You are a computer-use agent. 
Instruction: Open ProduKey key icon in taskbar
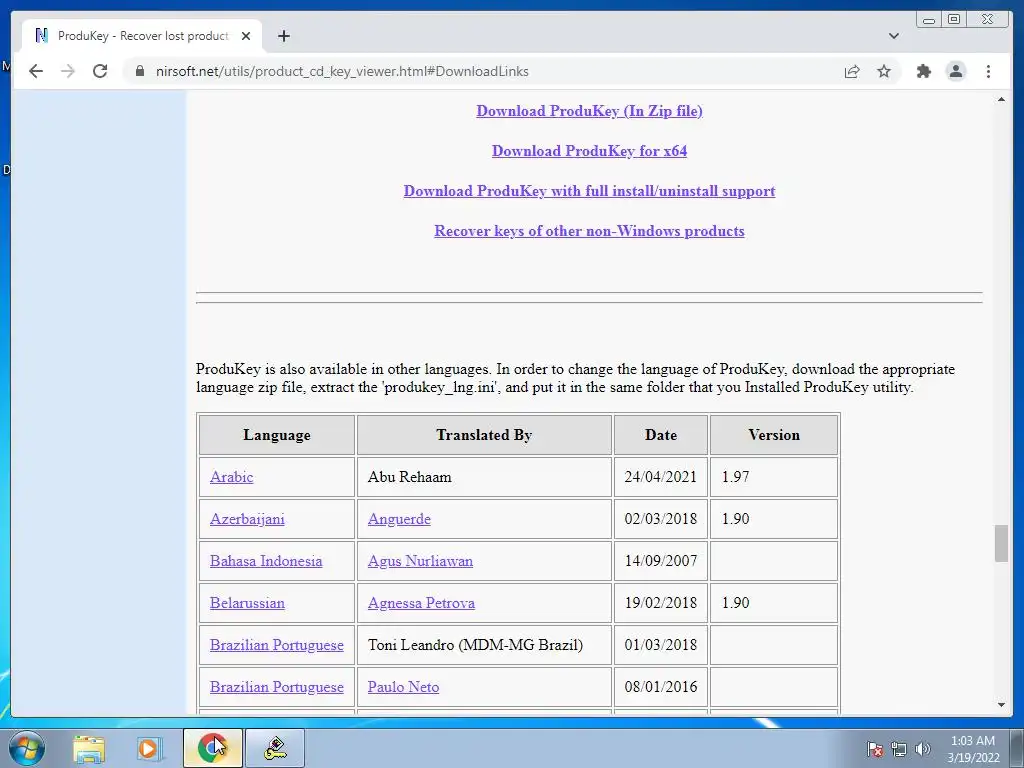(275, 748)
